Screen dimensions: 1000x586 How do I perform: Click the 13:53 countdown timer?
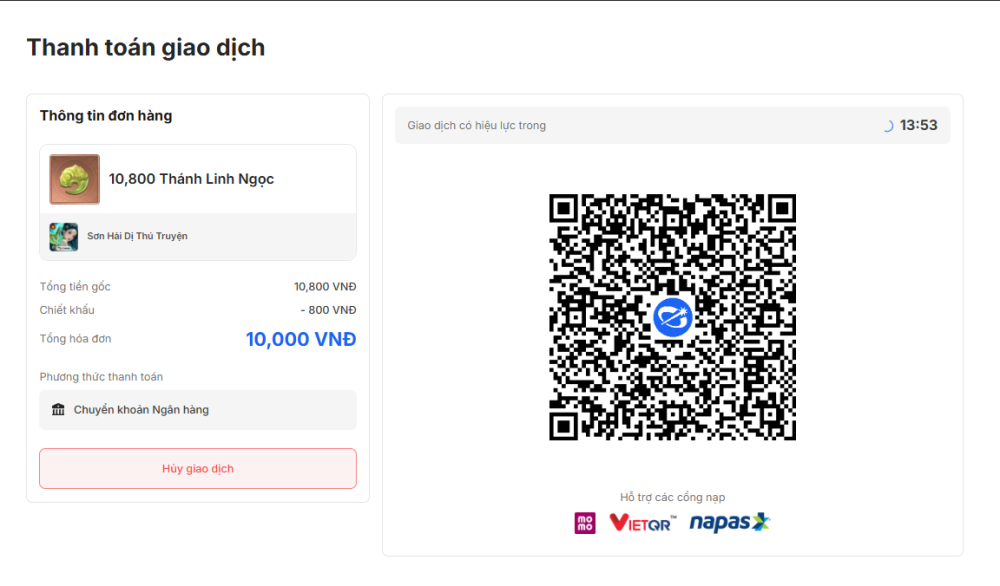coord(918,126)
